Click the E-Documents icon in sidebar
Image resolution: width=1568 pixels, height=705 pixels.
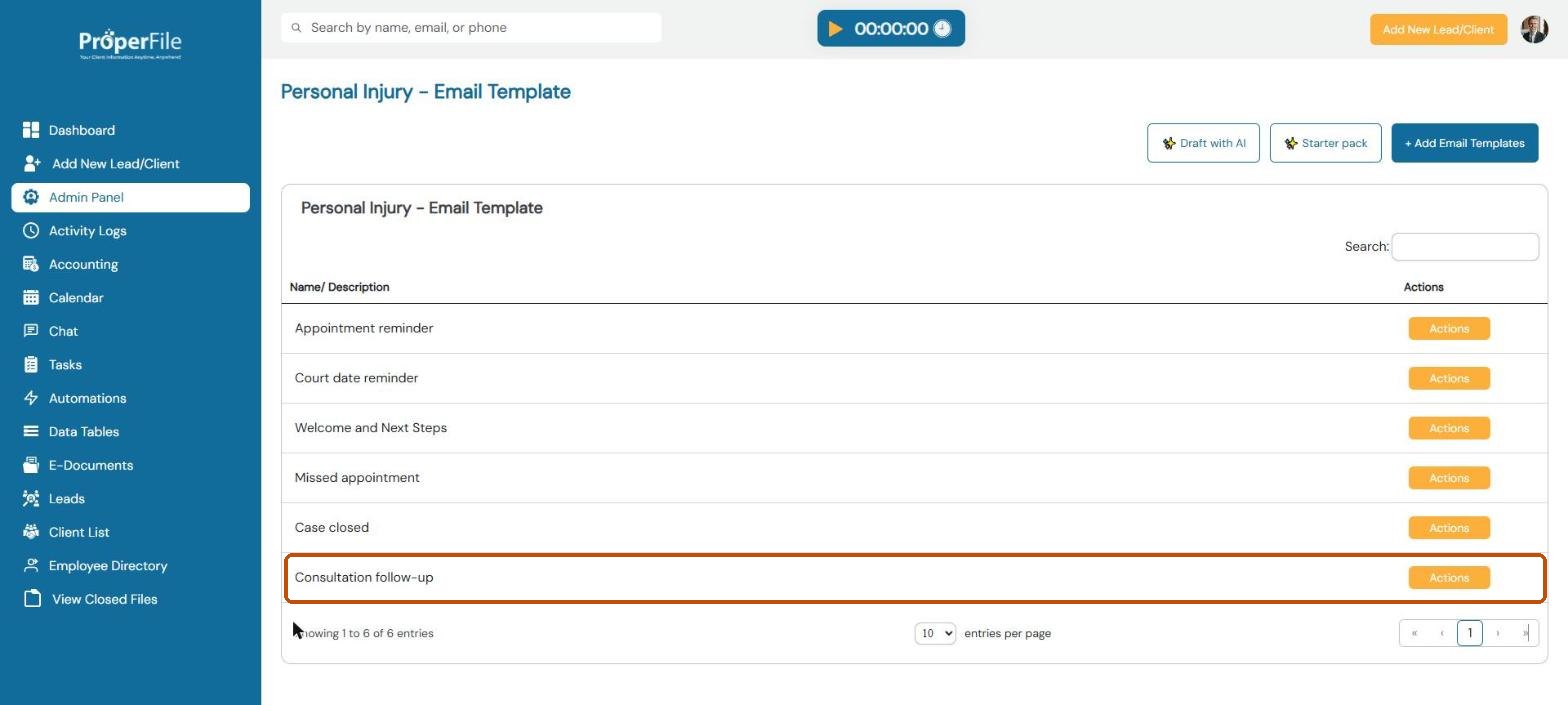(31, 465)
